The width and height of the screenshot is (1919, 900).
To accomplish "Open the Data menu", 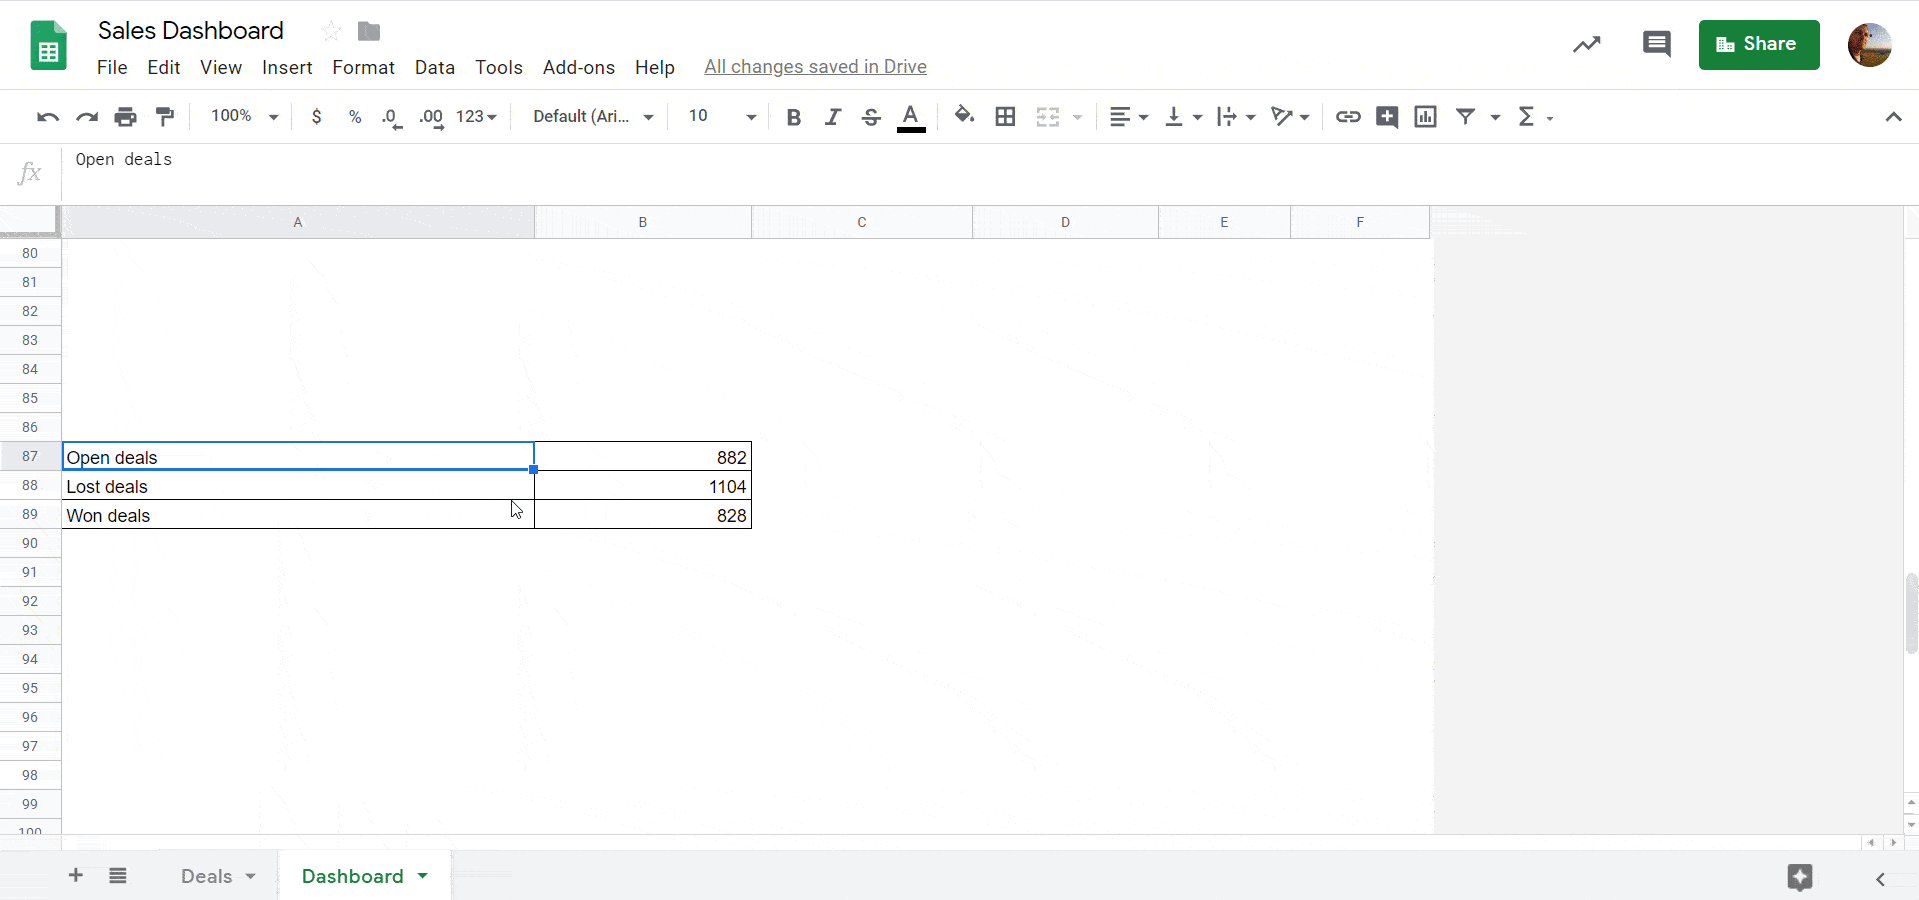I will [435, 67].
